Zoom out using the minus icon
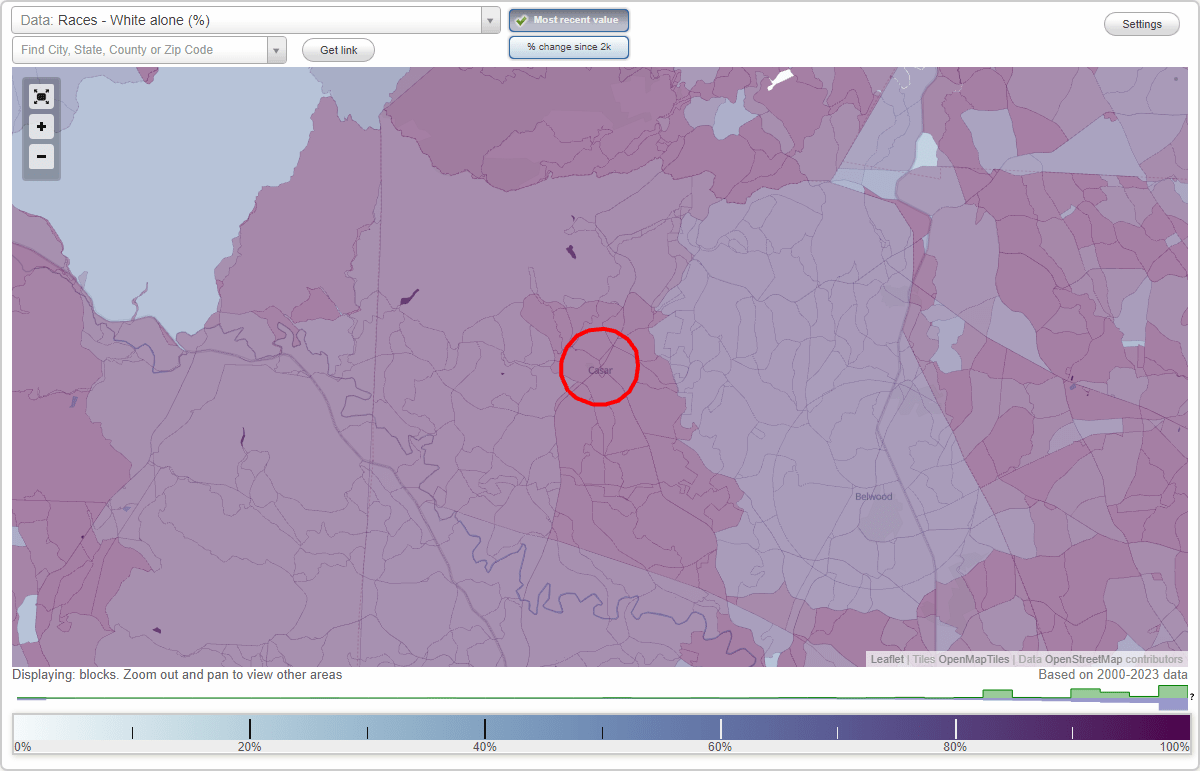The height and width of the screenshot is (771, 1200). (x=41, y=157)
